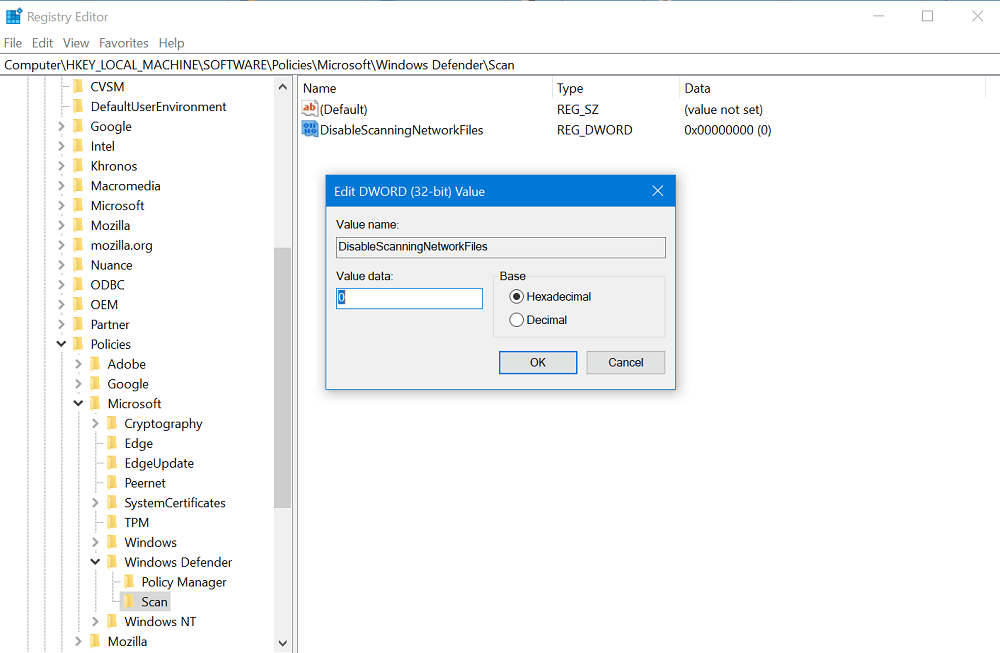Click the Windows Defender folder icon
Image resolution: width=1000 pixels, height=653 pixels.
pos(112,562)
